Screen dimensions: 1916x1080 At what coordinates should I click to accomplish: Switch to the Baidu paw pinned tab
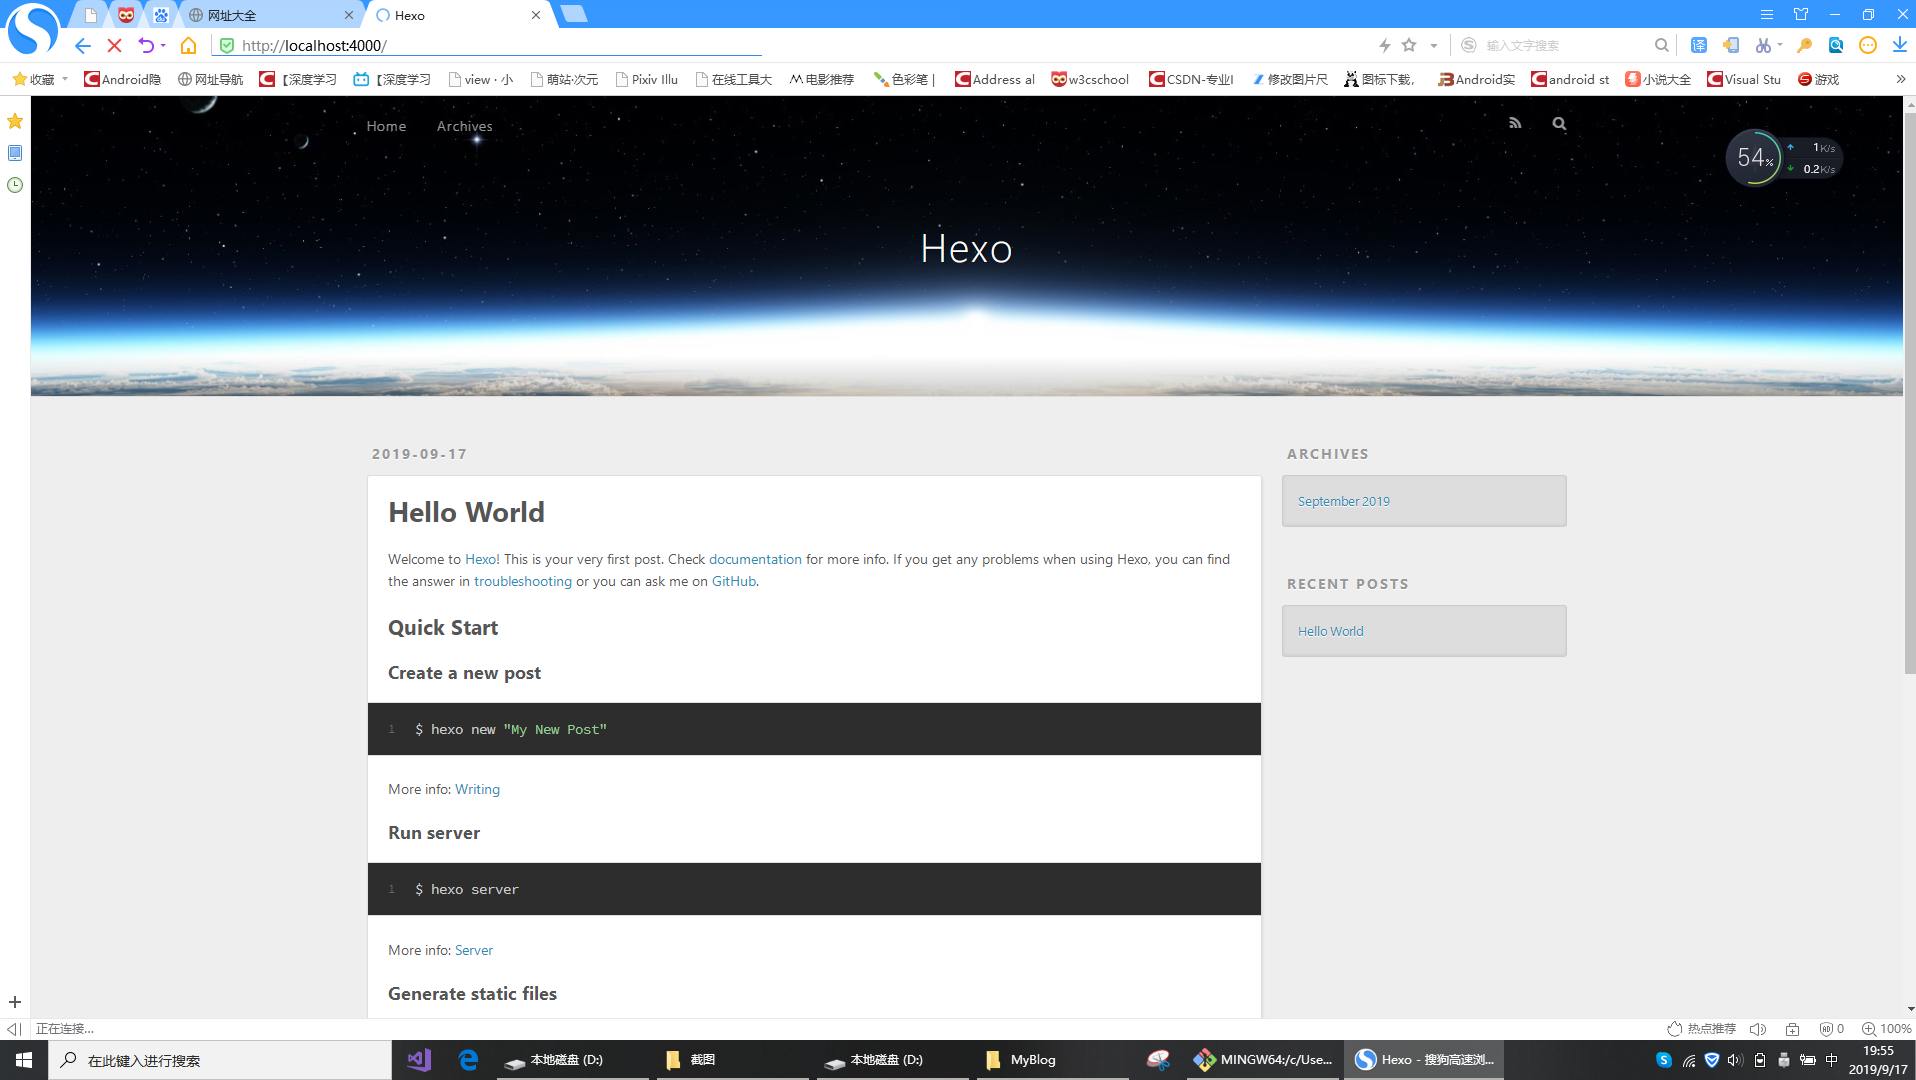point(161,15)
